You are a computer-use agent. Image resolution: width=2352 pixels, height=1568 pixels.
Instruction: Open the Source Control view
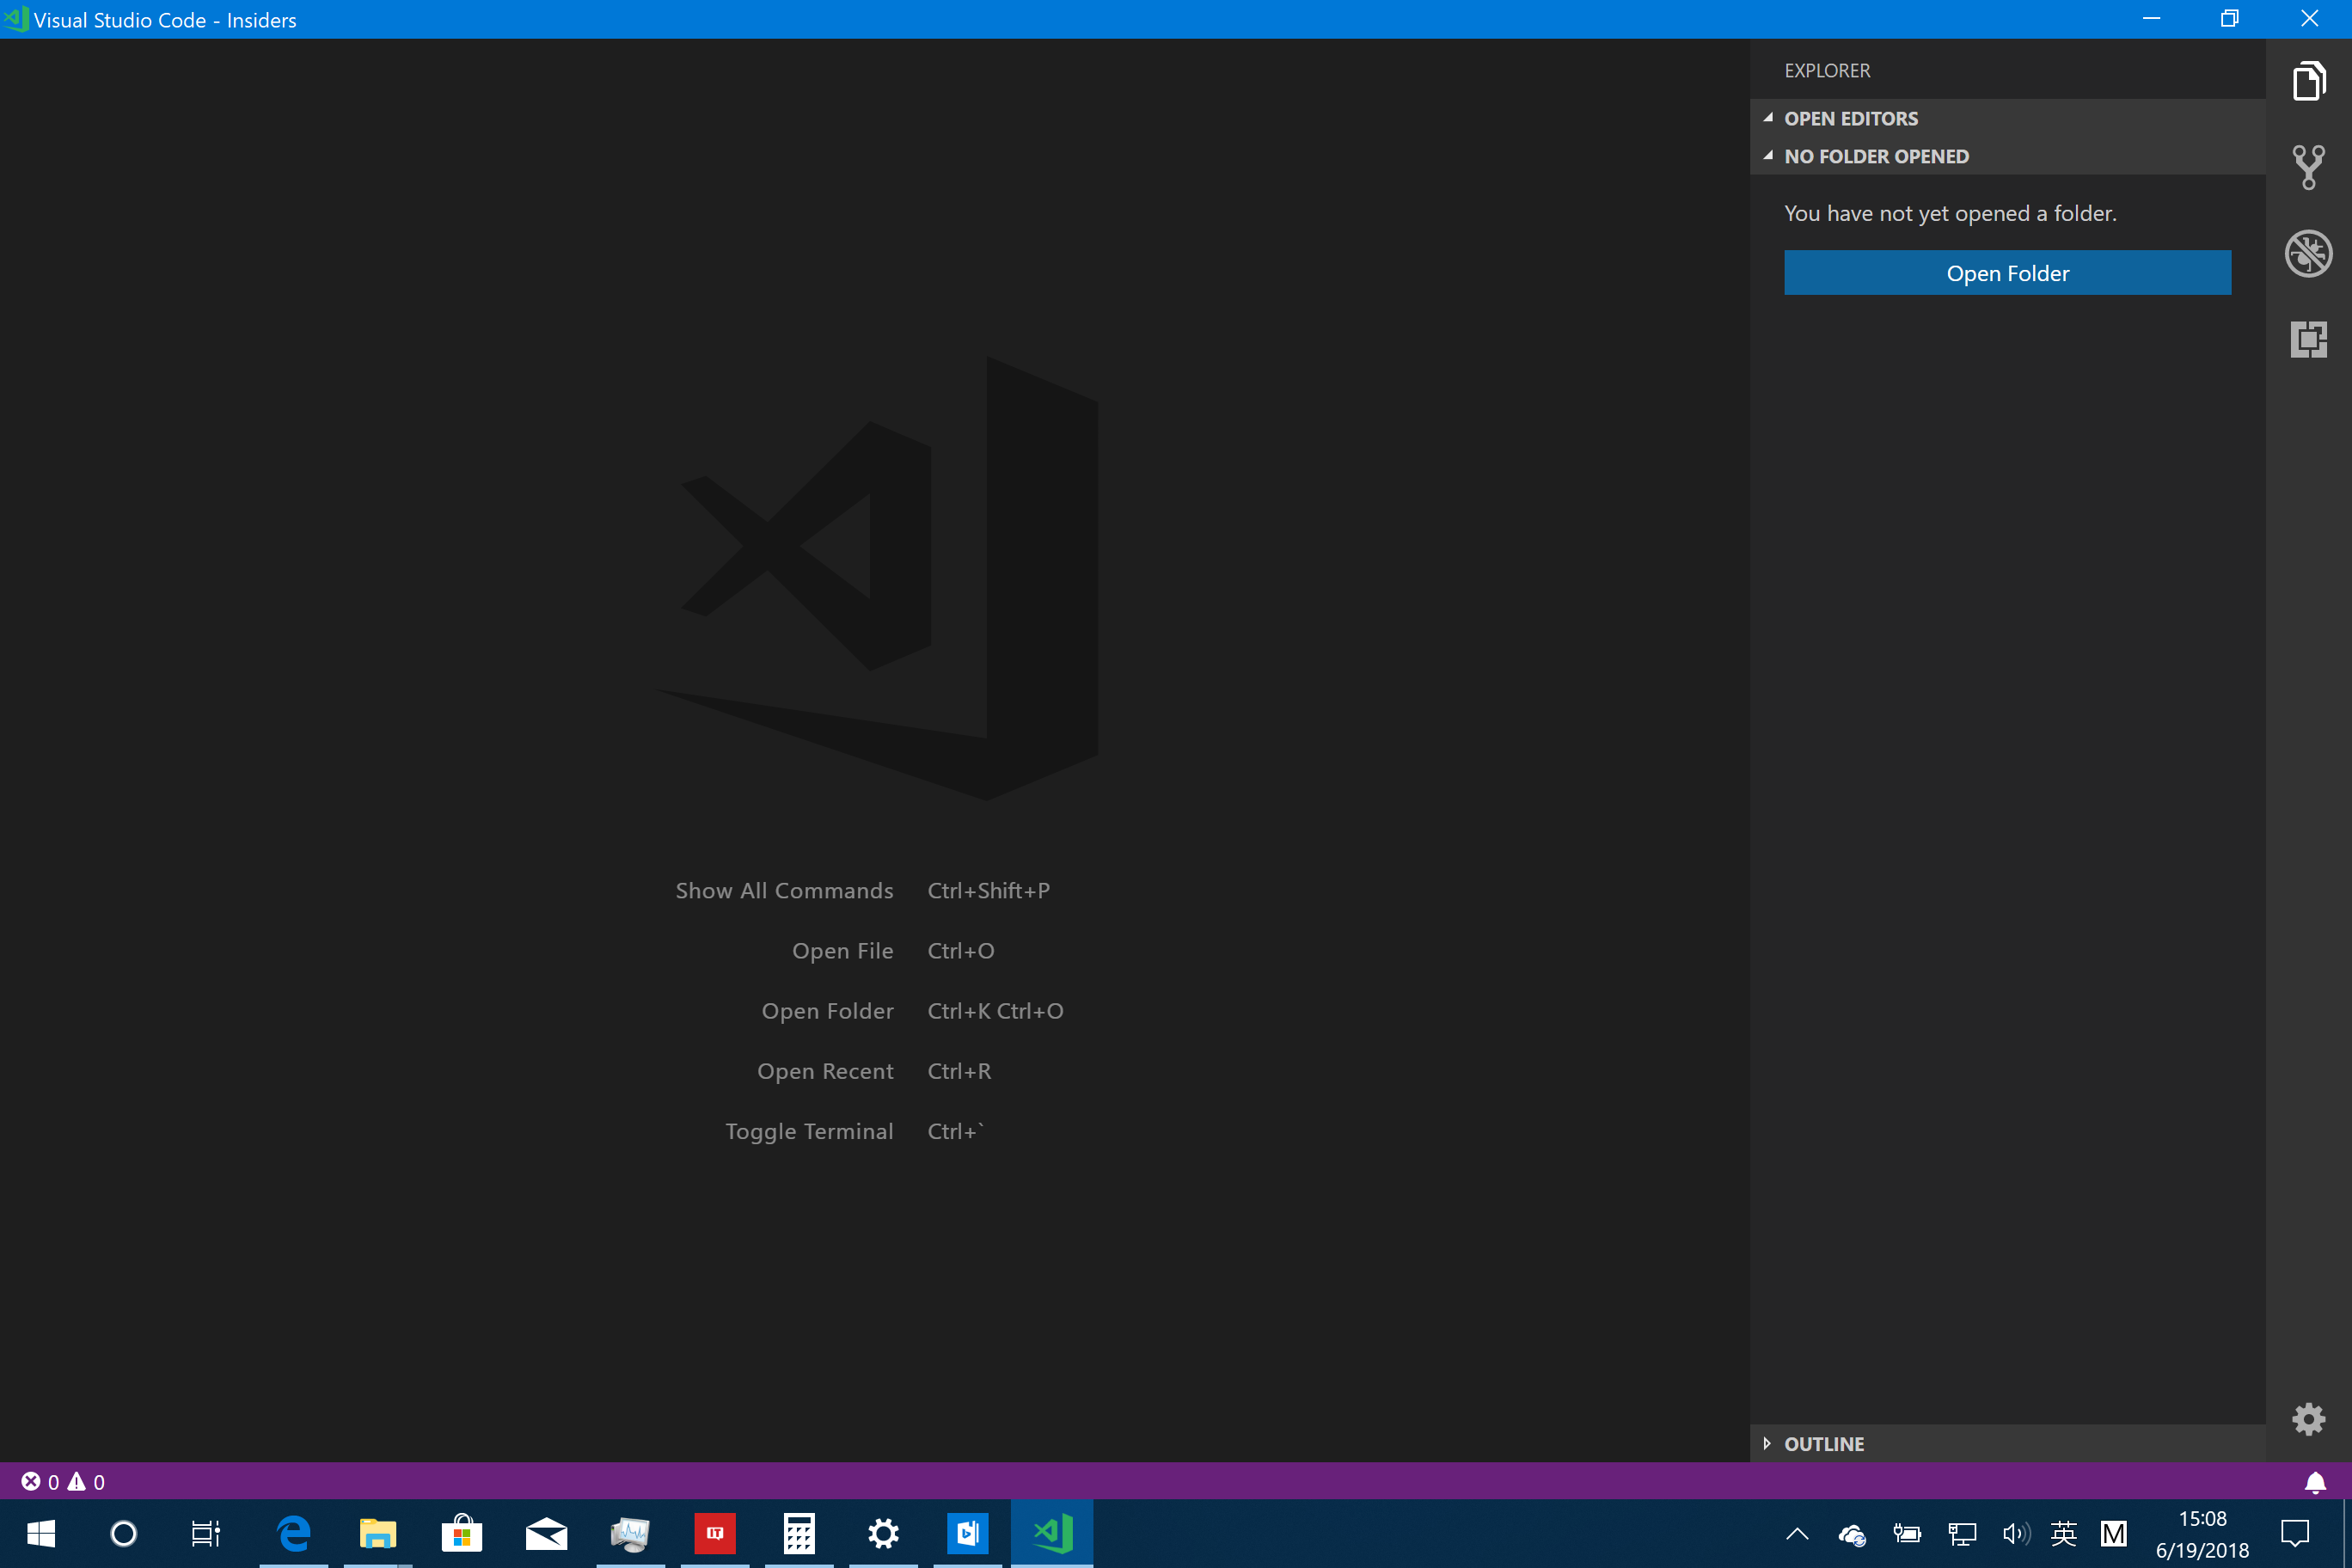2309,167
